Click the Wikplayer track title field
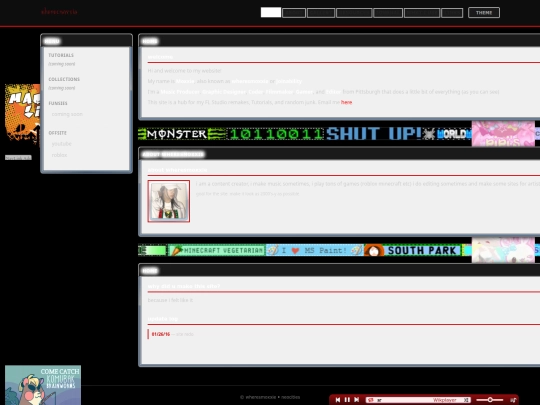540x405 pixels. click(418, 400)
